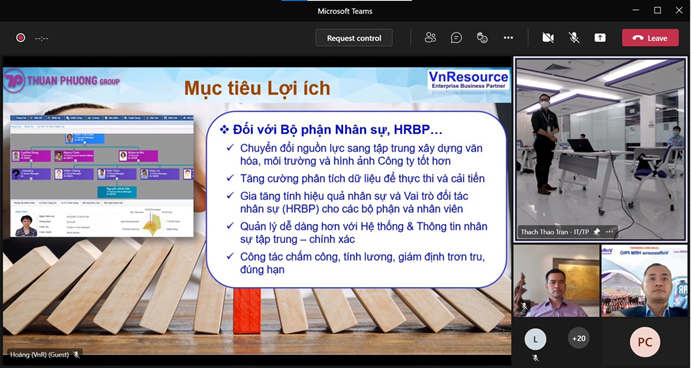This screenshot has width=691, height=368.
Task: Unmute the microphone
Action: pyautogui.click(x=574, y=38)
